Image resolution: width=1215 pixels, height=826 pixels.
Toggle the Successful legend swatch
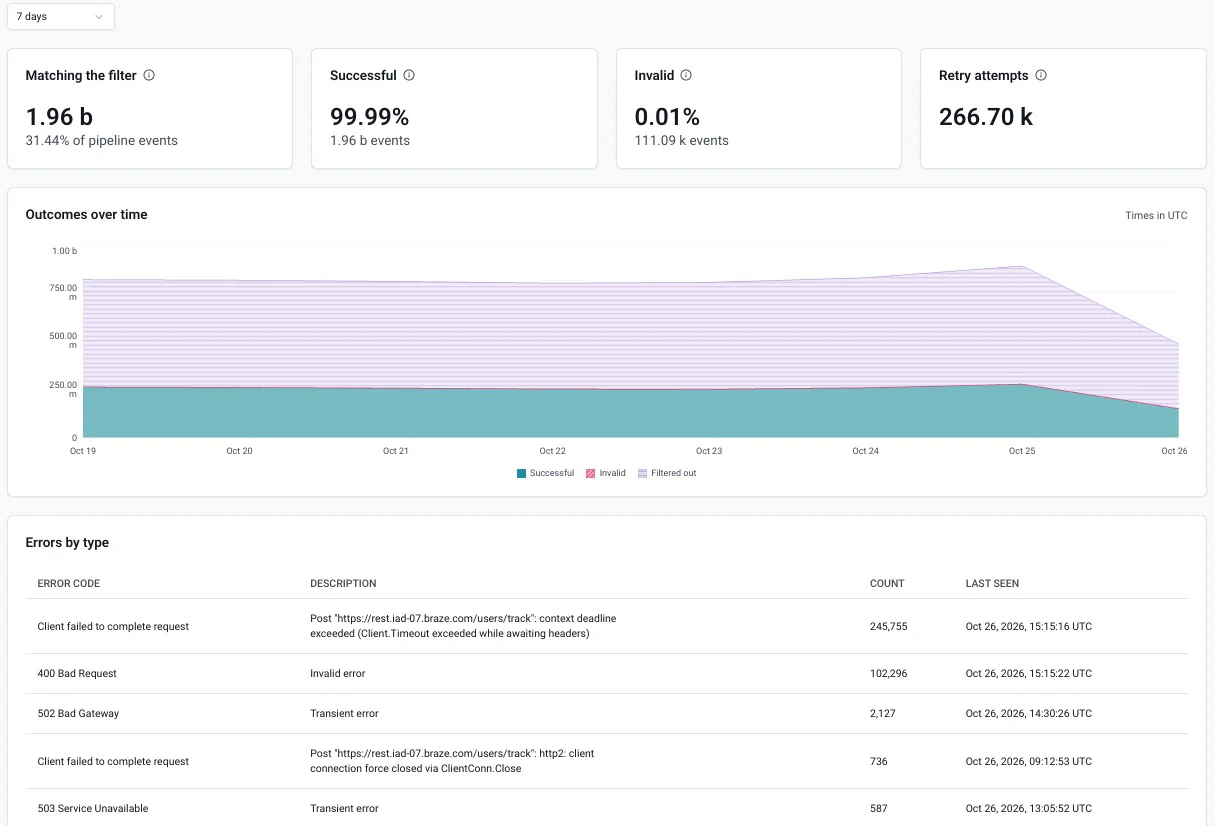(x=522, y=473)
